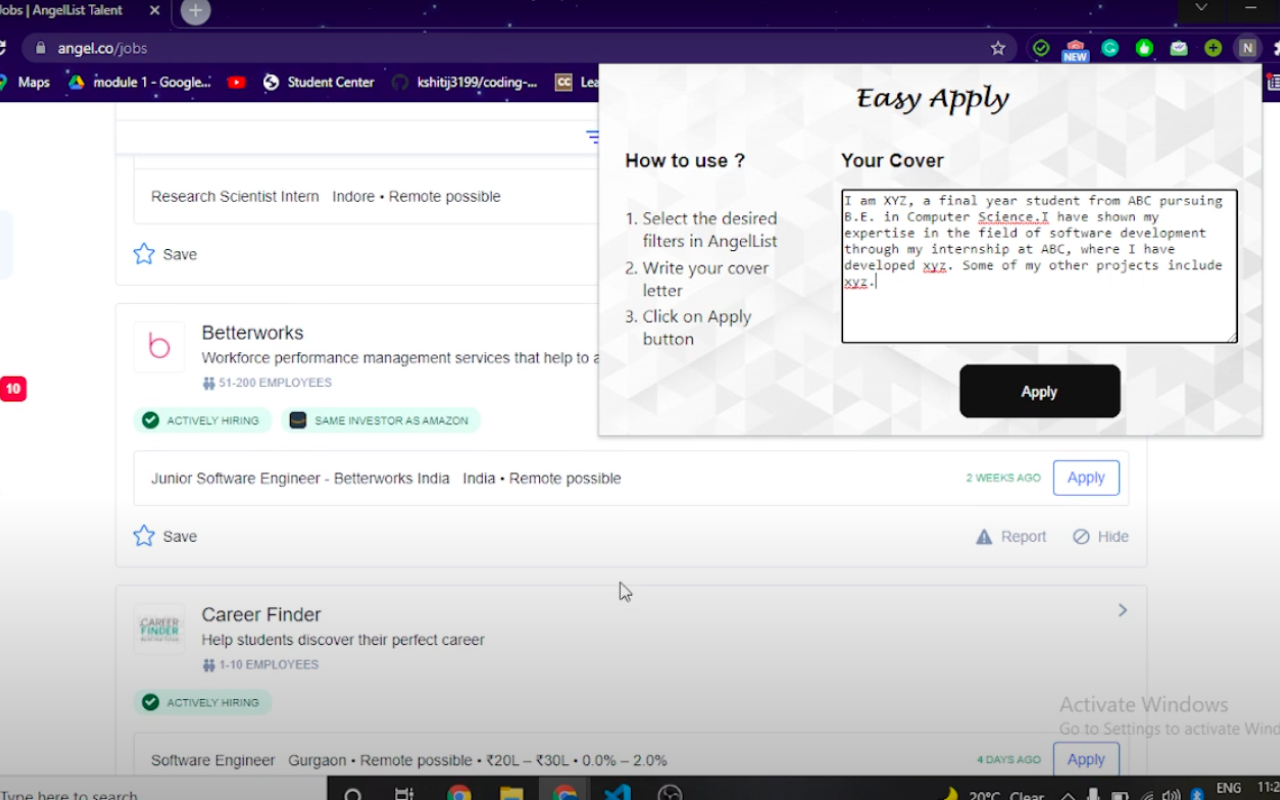Open the Maps bookmark
The height and width of the screenshot is (800, 1280).
click(24, 82)
